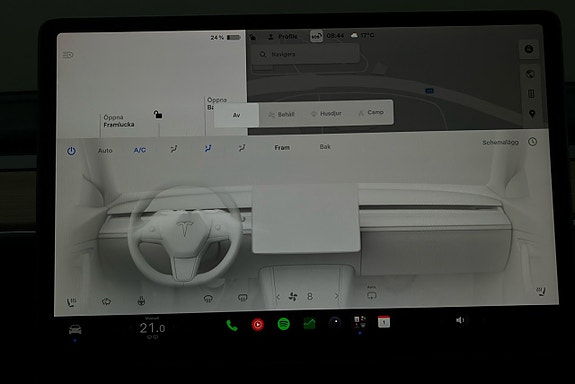Click the map orientation icon
The width and height of the screenshot is (575, 384).
click(531, 94)
